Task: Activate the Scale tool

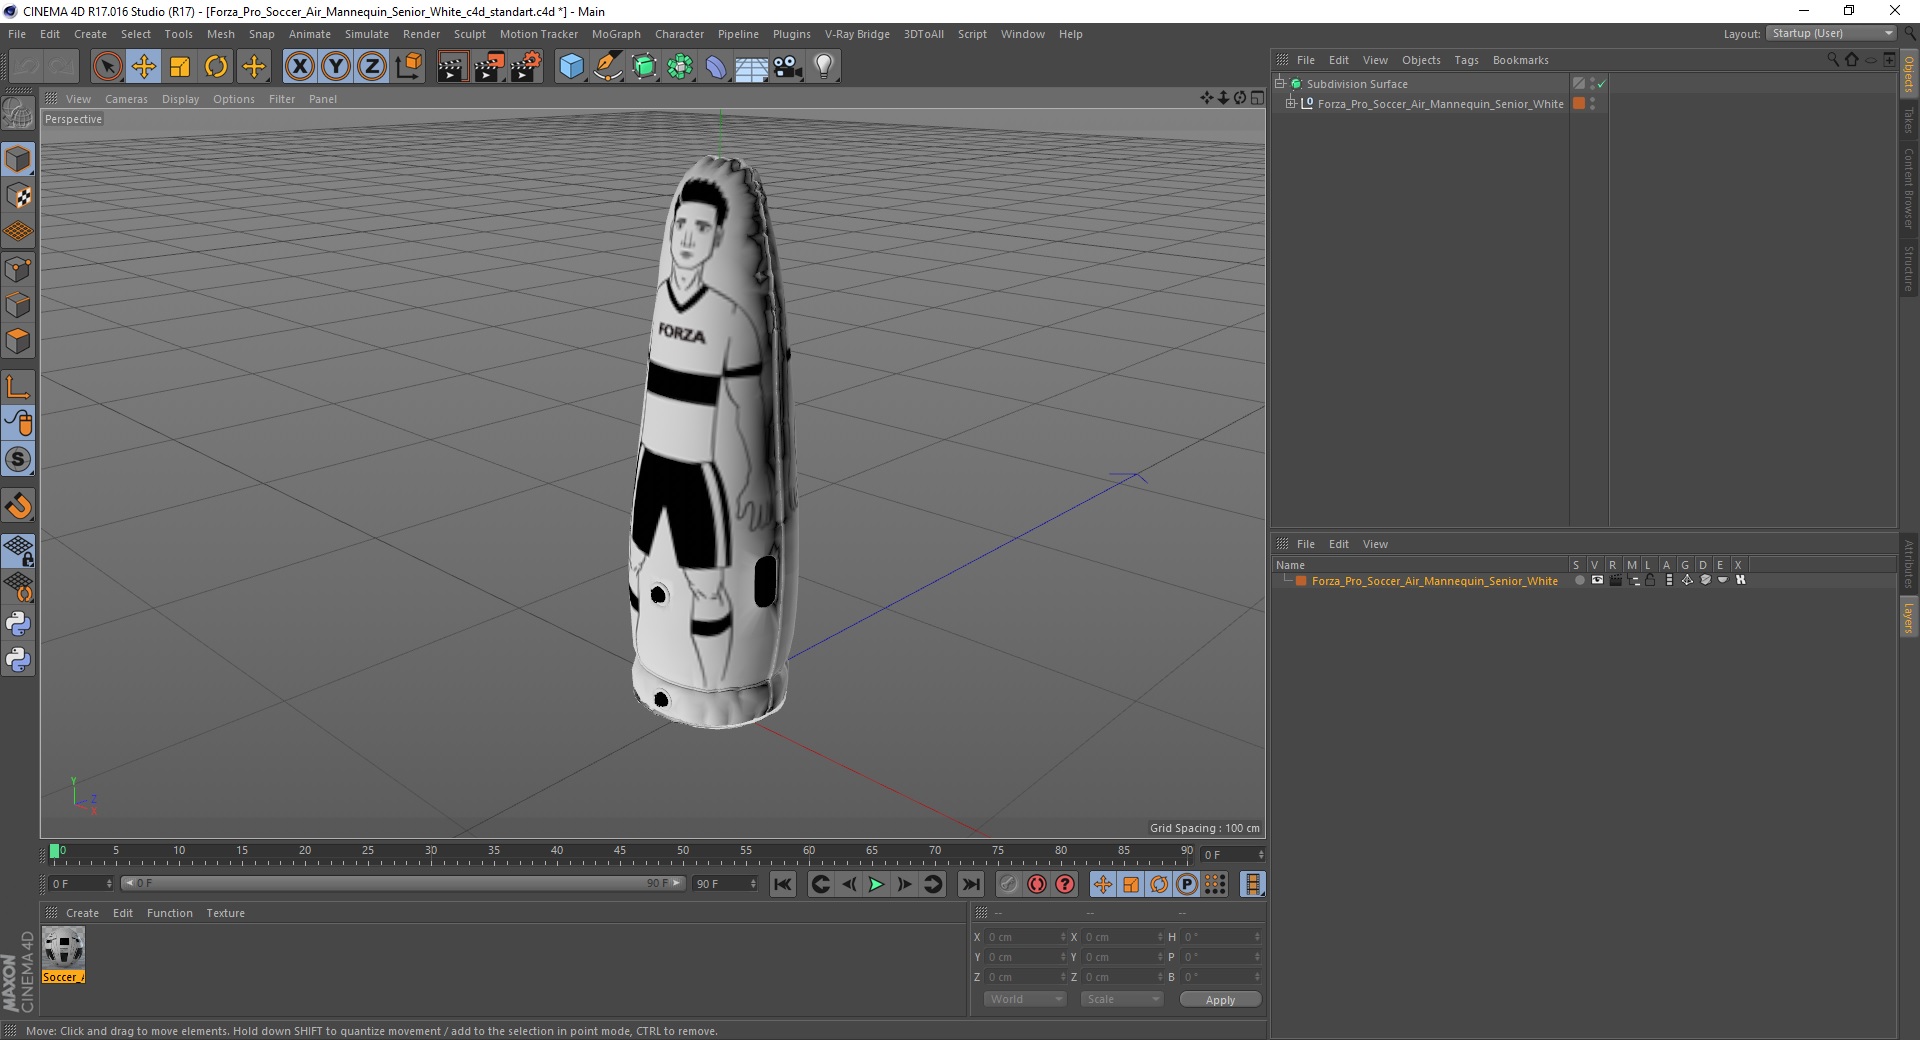Action: [180, 67]
